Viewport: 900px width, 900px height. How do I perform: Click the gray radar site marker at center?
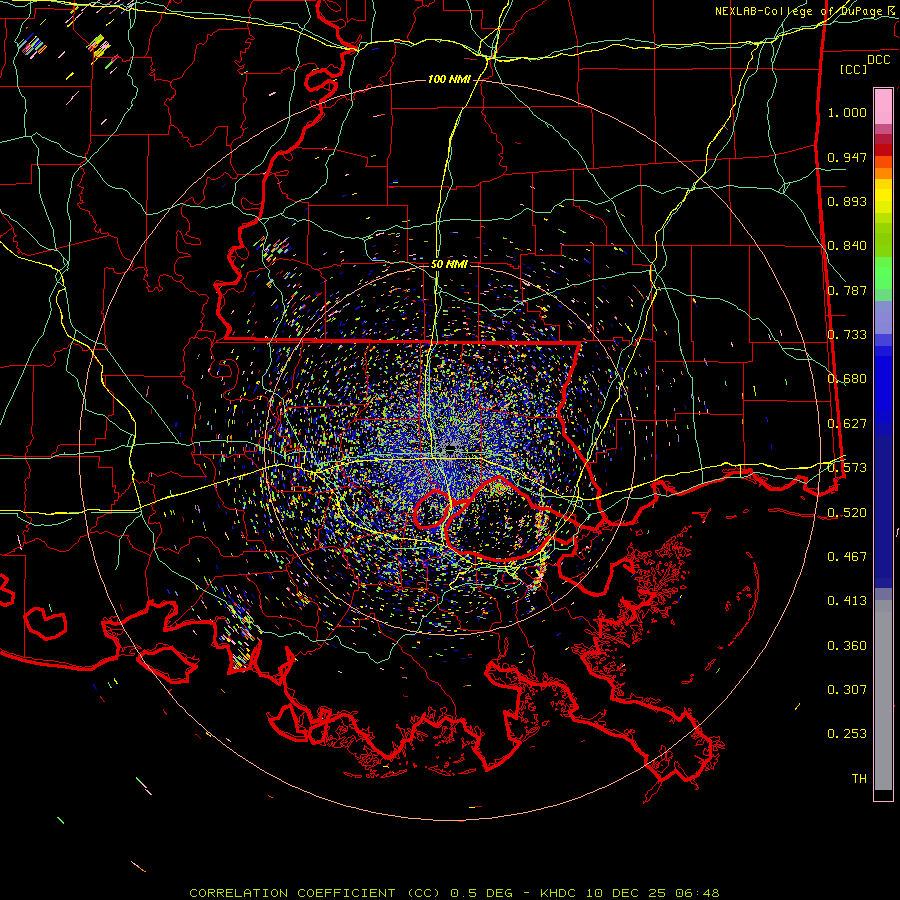coord(451,448)
